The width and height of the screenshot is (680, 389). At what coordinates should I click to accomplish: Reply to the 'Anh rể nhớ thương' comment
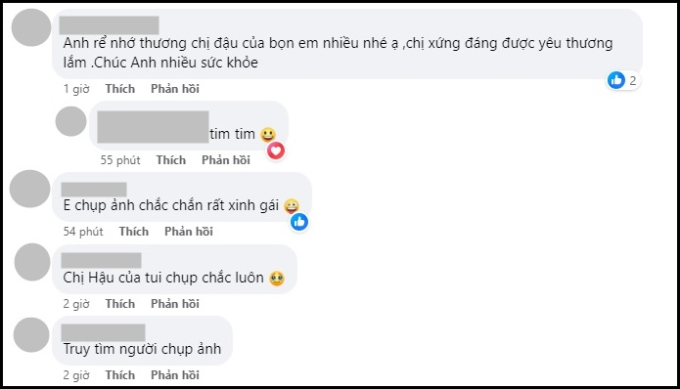click(175, 89)
